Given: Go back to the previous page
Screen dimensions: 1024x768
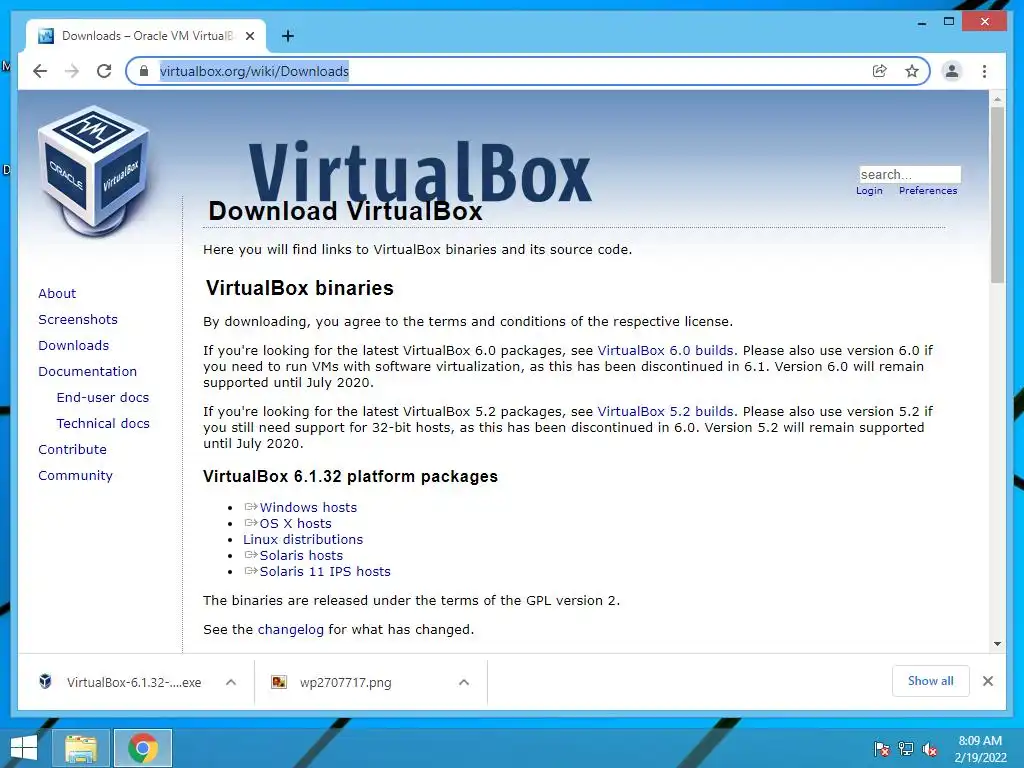Looking at the screenshot, I should click(x=40, y=71).
